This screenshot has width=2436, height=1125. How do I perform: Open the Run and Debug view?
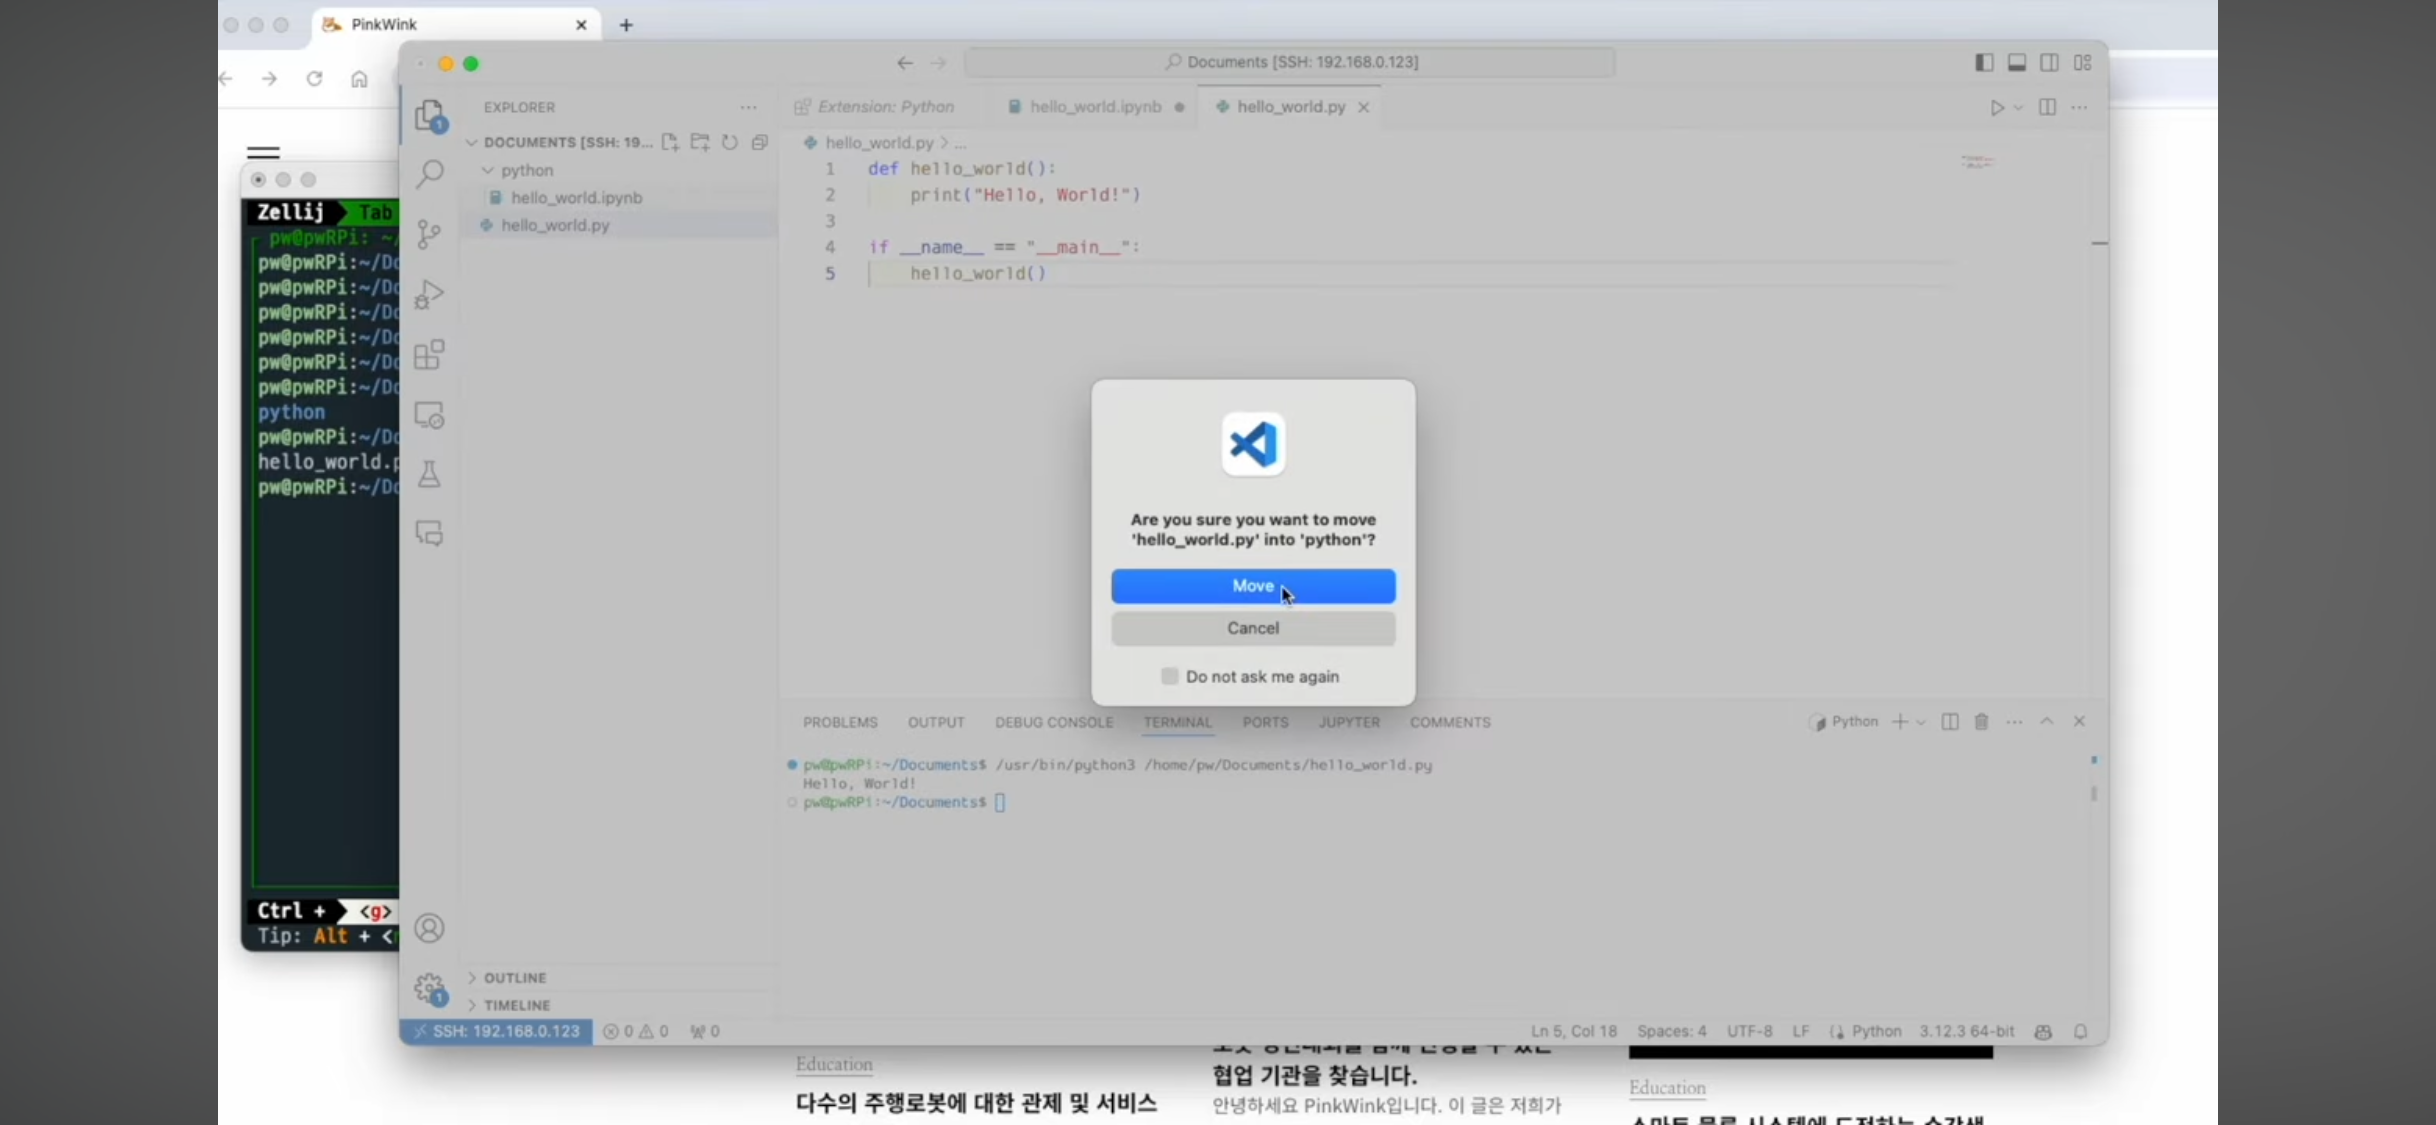point(430,294)
